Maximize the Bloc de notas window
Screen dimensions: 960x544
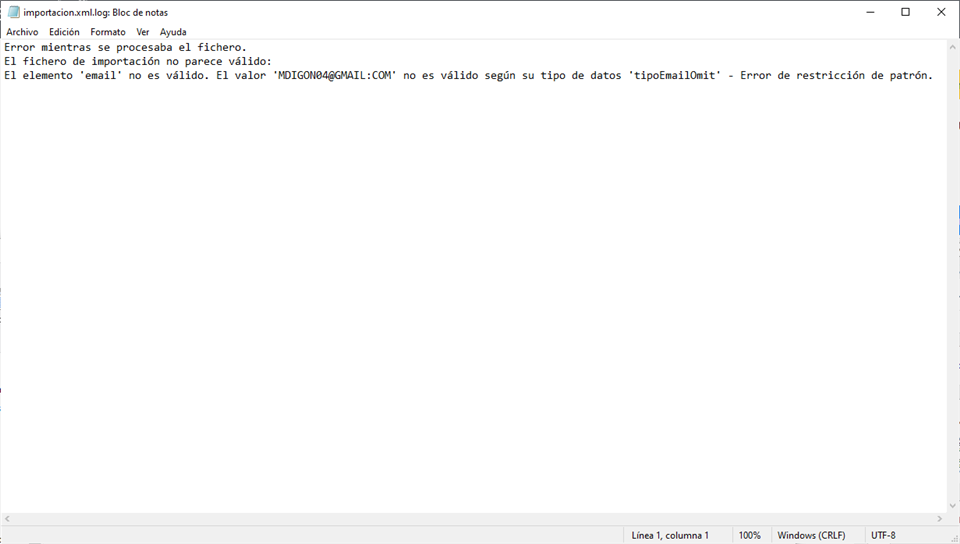[x=906, y=12]
